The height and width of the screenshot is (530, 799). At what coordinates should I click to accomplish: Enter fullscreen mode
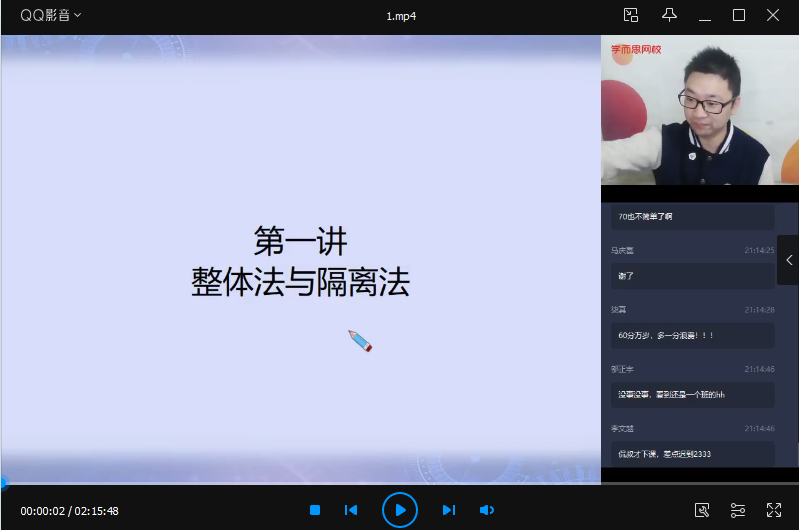pyautogui.click(x=773, y=510)
